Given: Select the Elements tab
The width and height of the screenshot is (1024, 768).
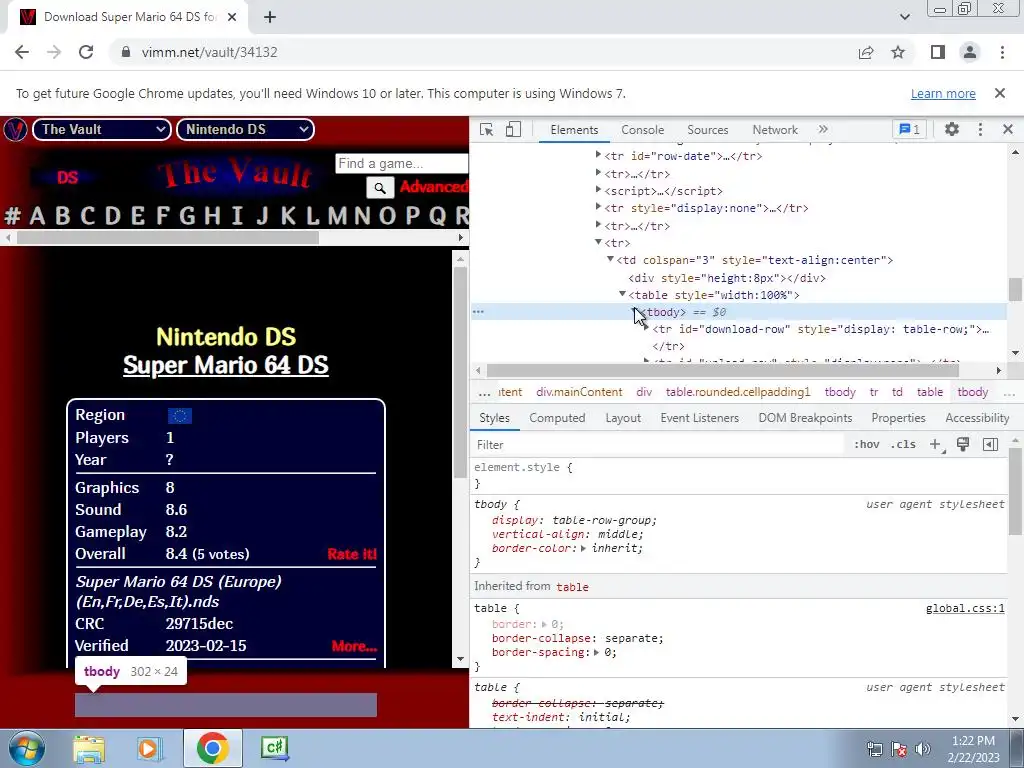Looking at the screenshot, I should click(x=574, y=129).
